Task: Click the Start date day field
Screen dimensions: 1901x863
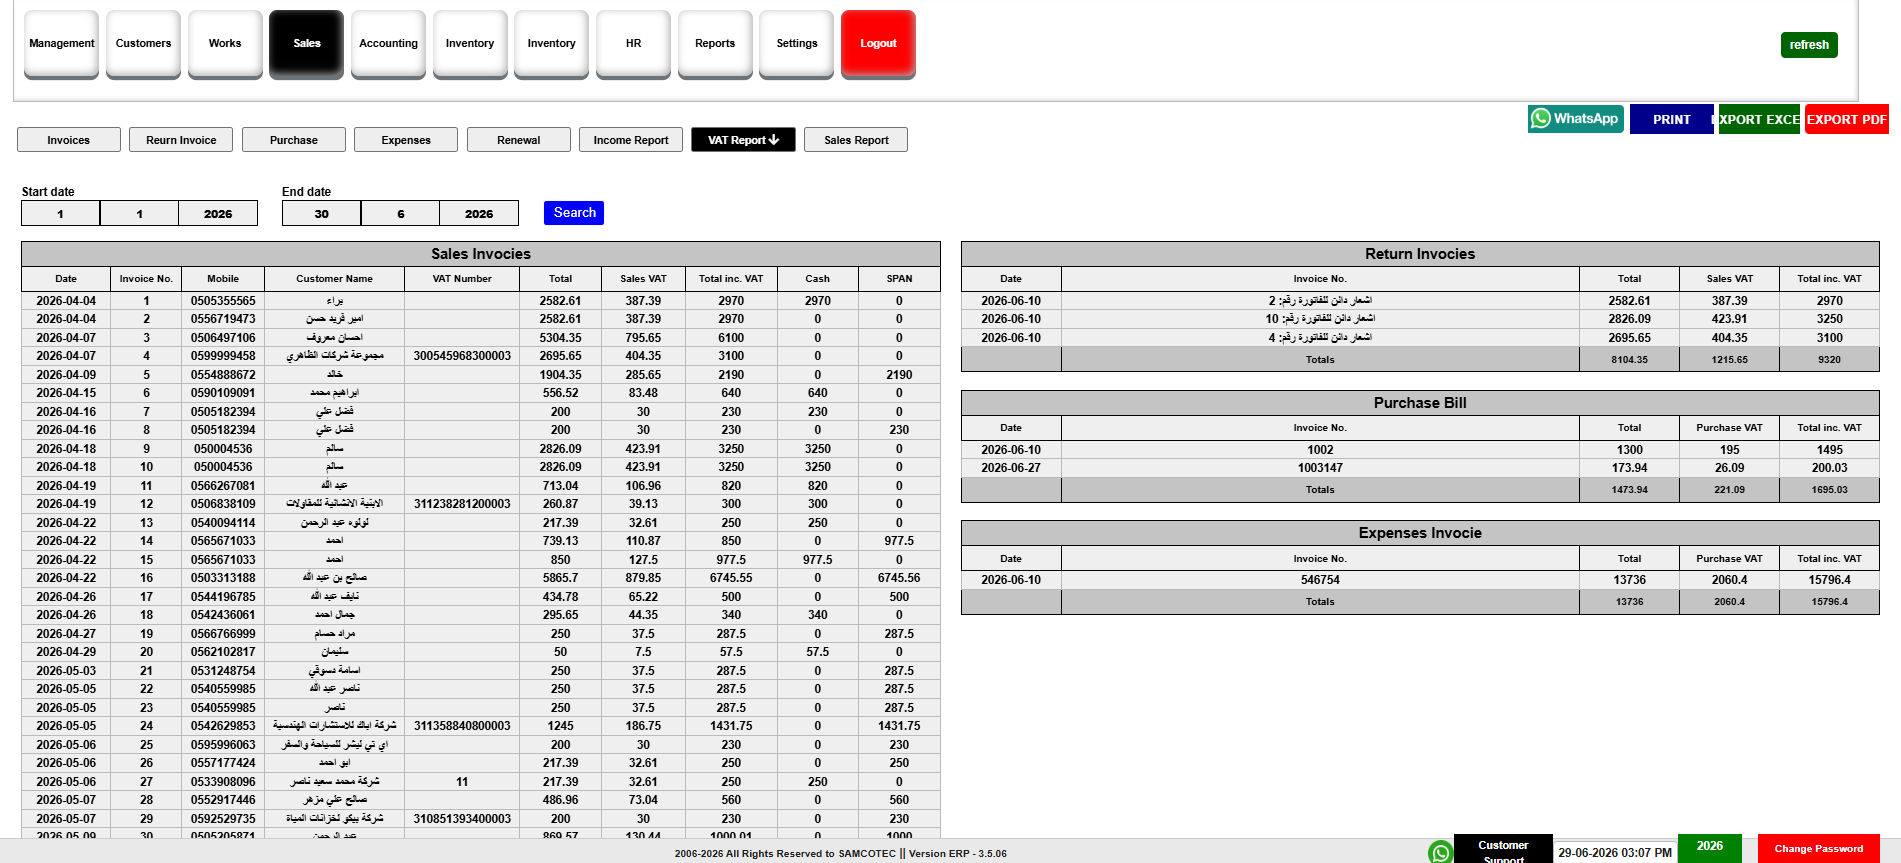Action: click(60, 214)
